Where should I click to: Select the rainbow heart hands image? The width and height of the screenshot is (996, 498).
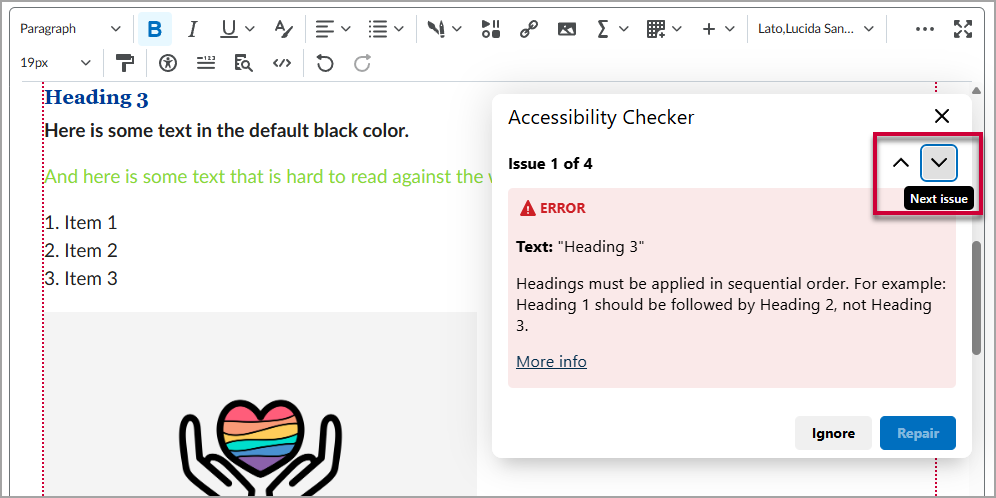point(260,405)
